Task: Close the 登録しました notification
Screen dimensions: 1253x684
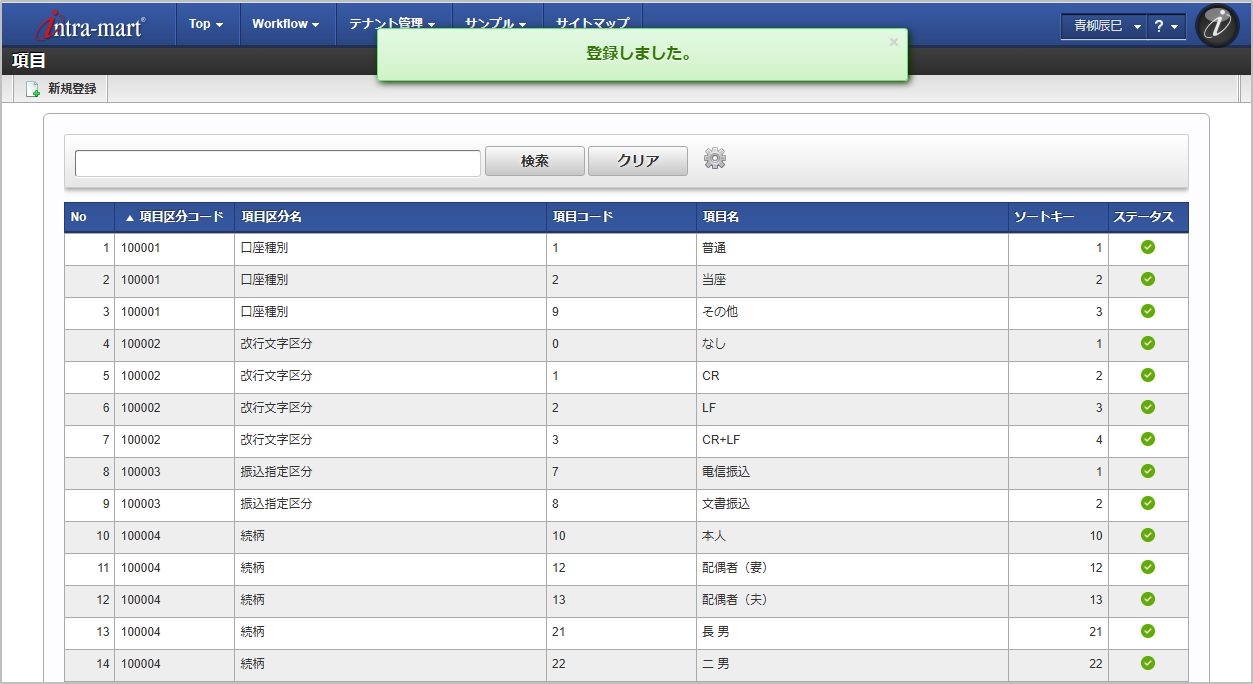Action: (893, 42)
